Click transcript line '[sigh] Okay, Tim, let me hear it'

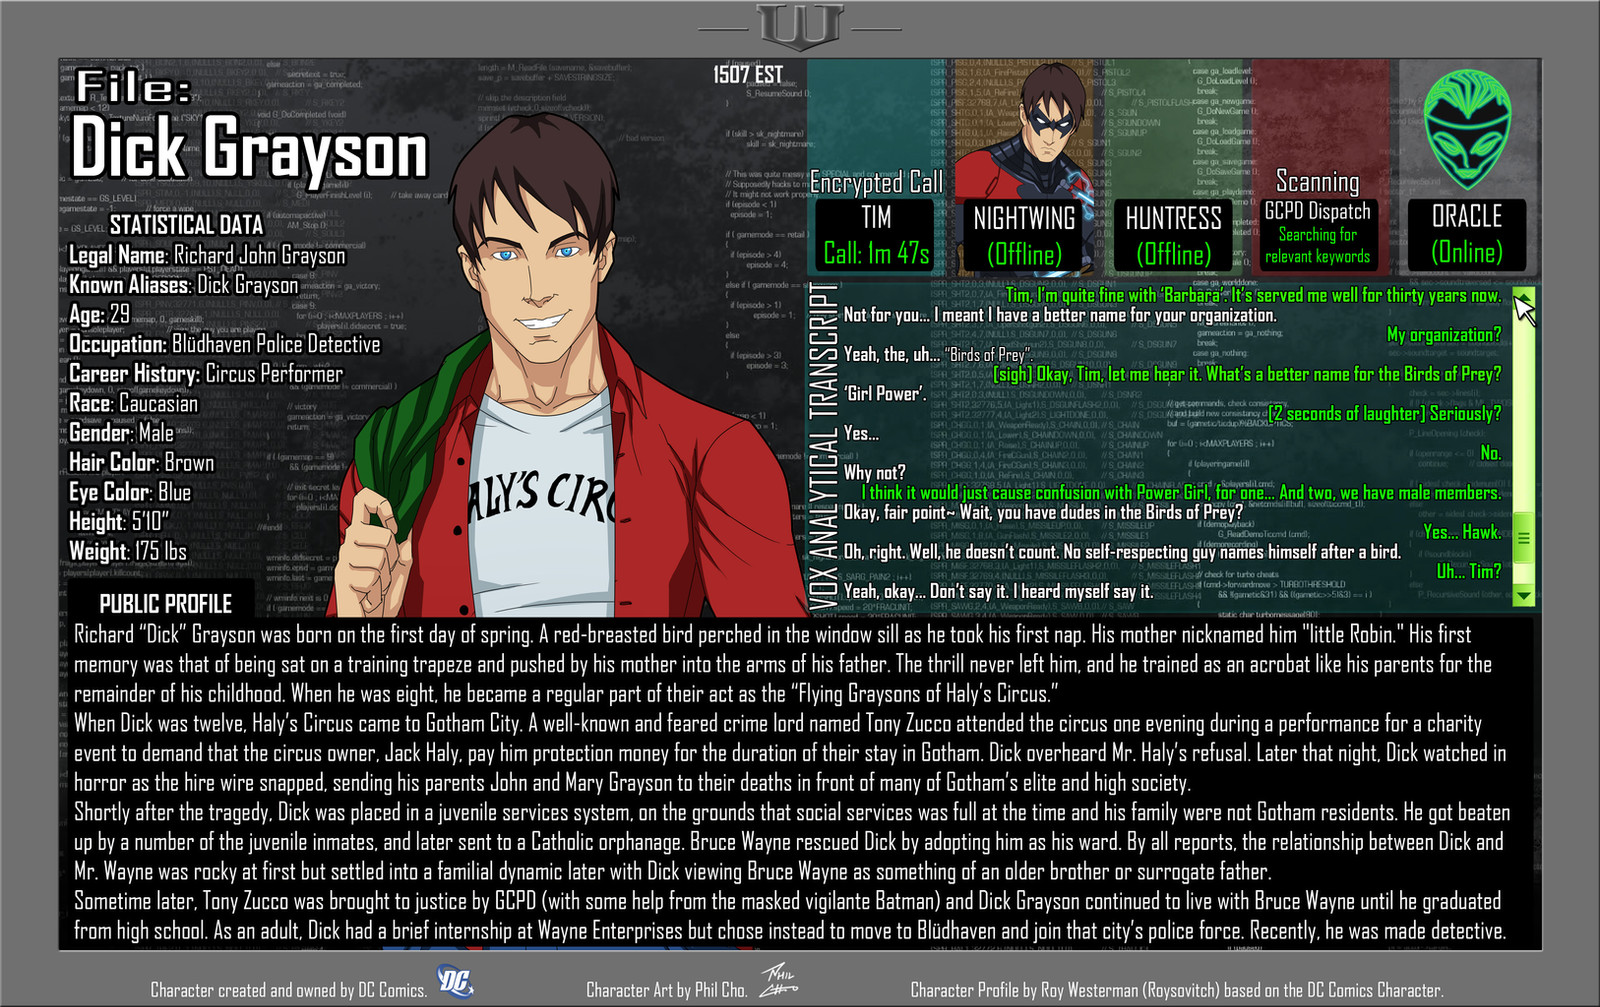click(x=1247, y=374)
